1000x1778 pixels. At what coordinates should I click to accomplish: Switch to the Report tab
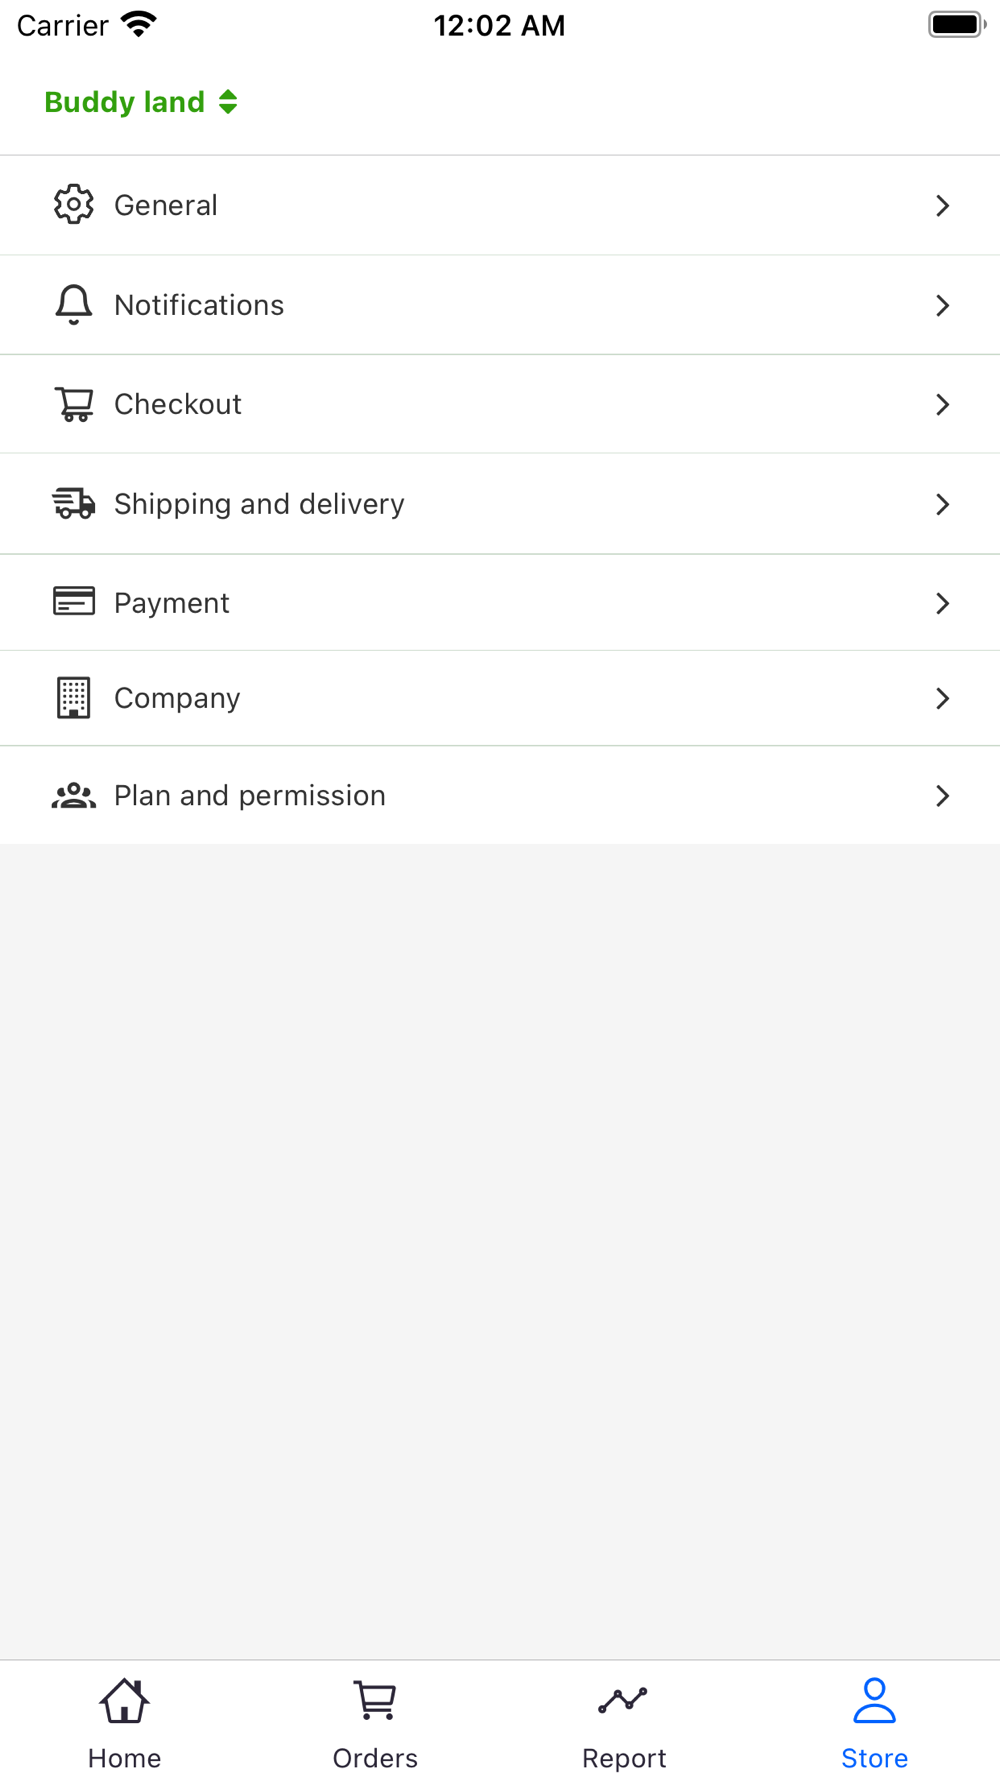(x=624, y=1722)
